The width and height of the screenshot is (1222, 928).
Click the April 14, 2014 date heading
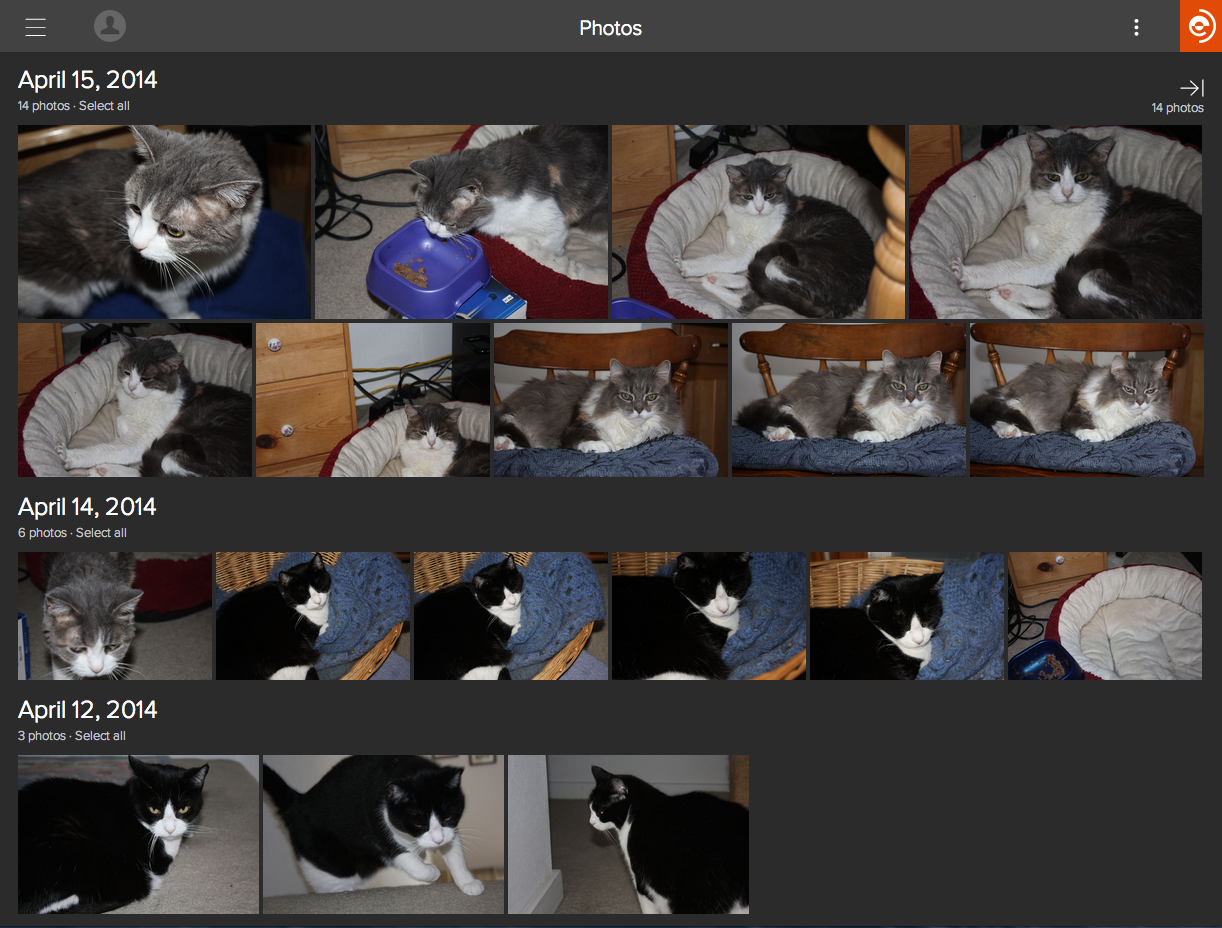[x=88, y=507]
